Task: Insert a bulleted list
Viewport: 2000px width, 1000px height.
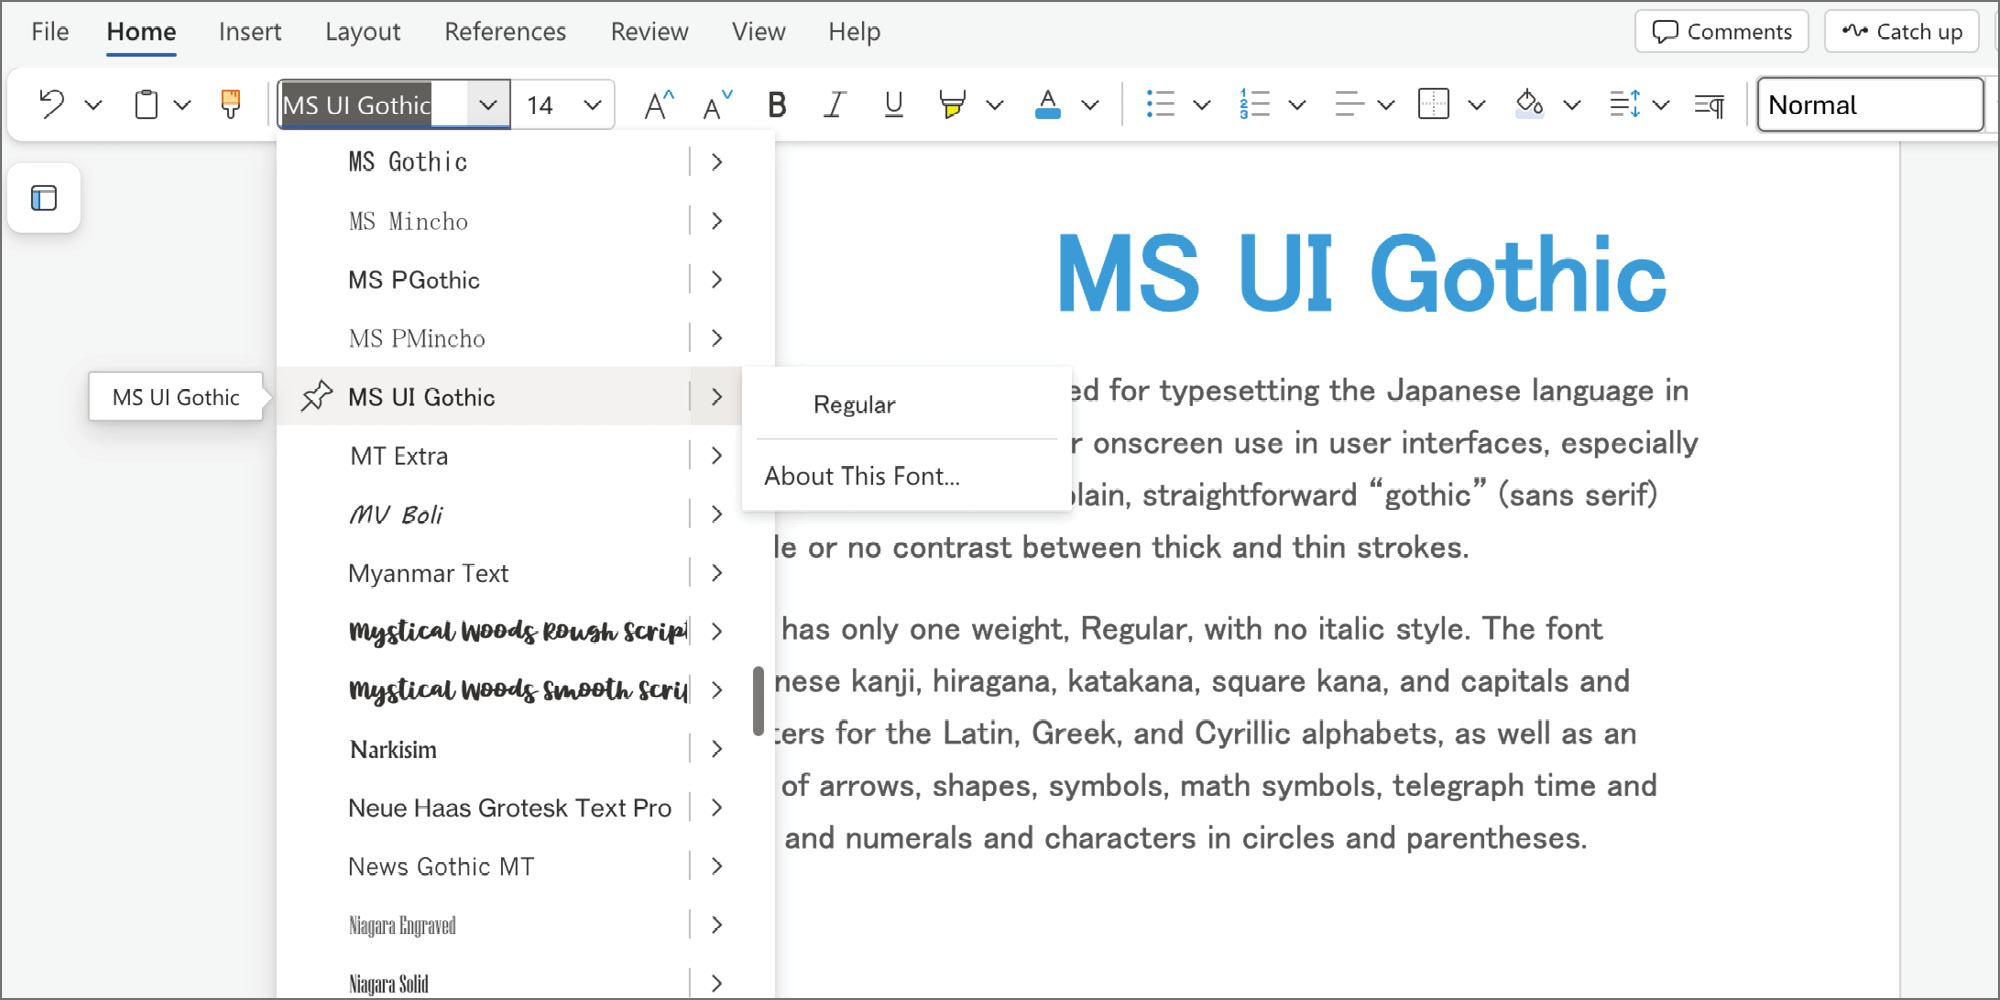Action: click(x=1160, y=104)
